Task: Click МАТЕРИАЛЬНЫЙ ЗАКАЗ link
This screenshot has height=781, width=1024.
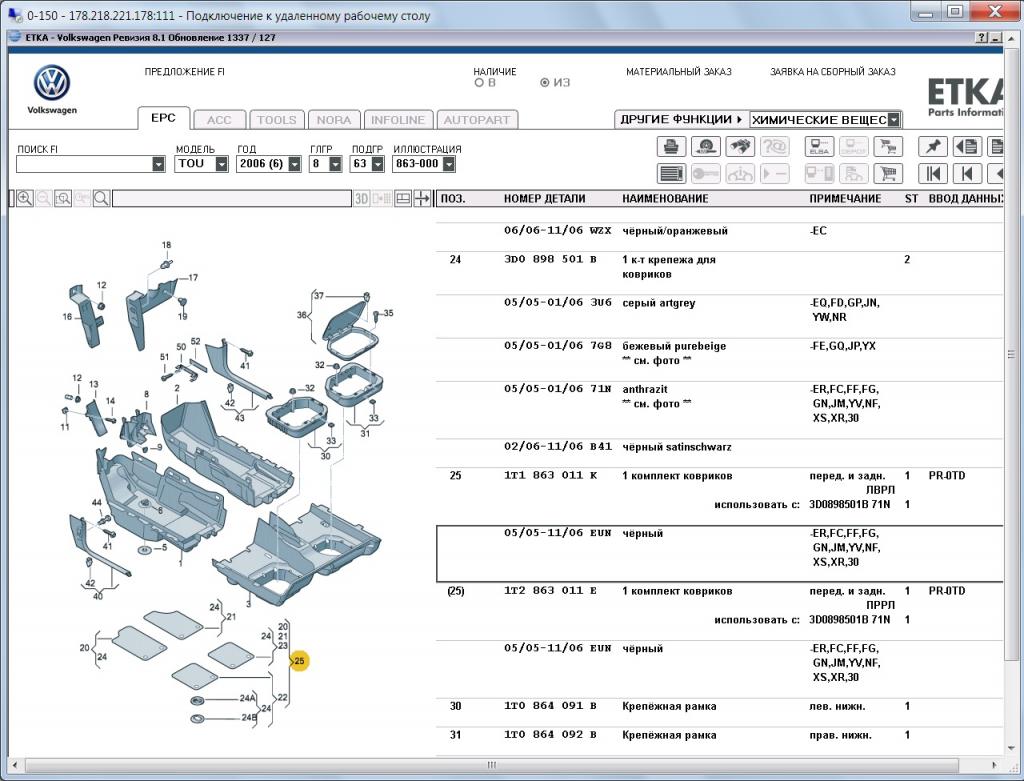Action: [x=679, y=72]
